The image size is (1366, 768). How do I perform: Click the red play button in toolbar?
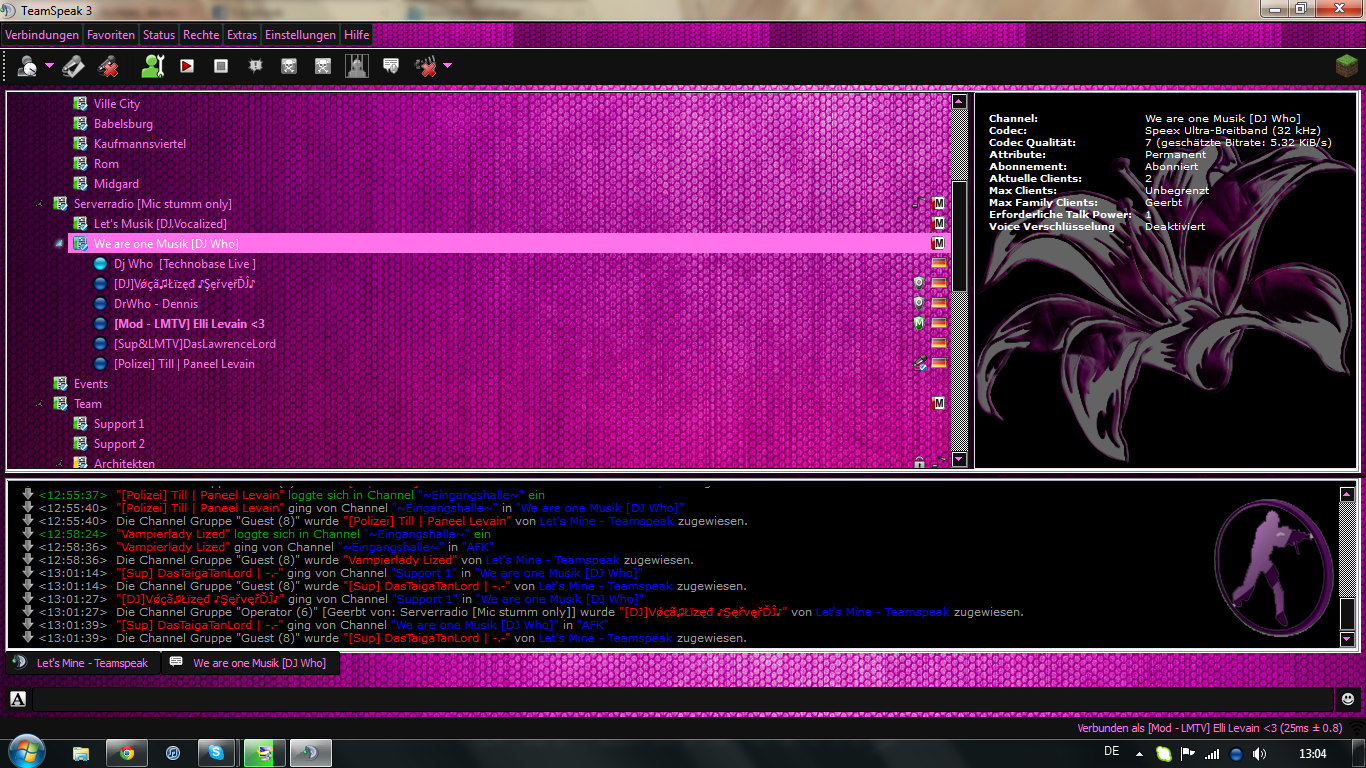187,66
